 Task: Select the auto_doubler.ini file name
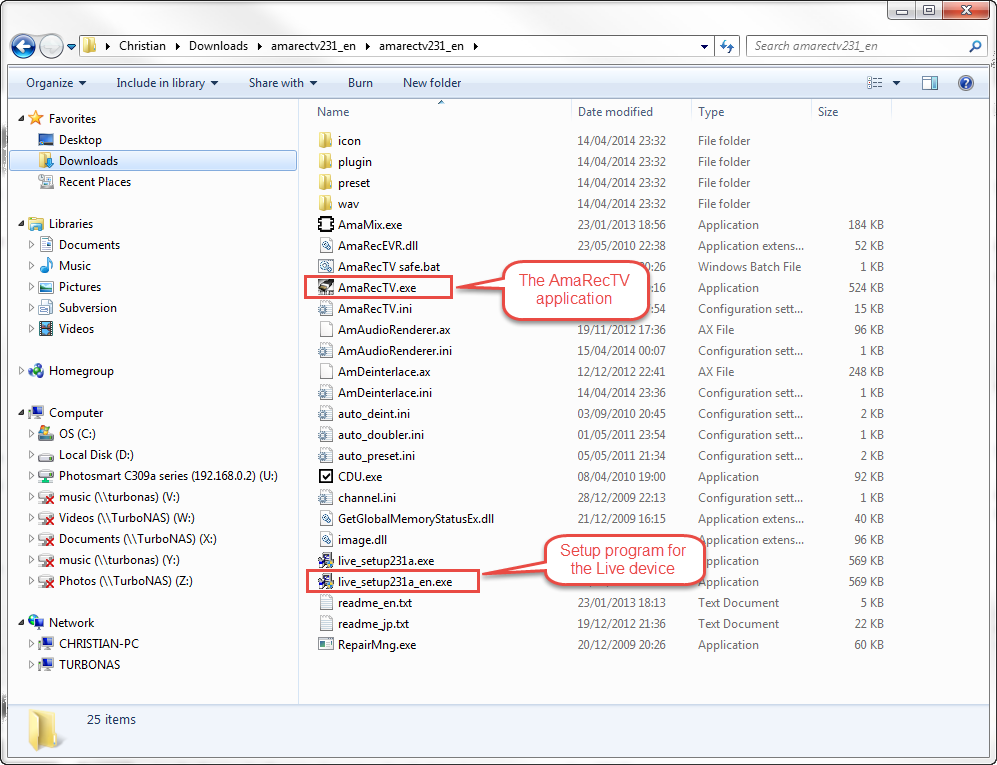381,435
